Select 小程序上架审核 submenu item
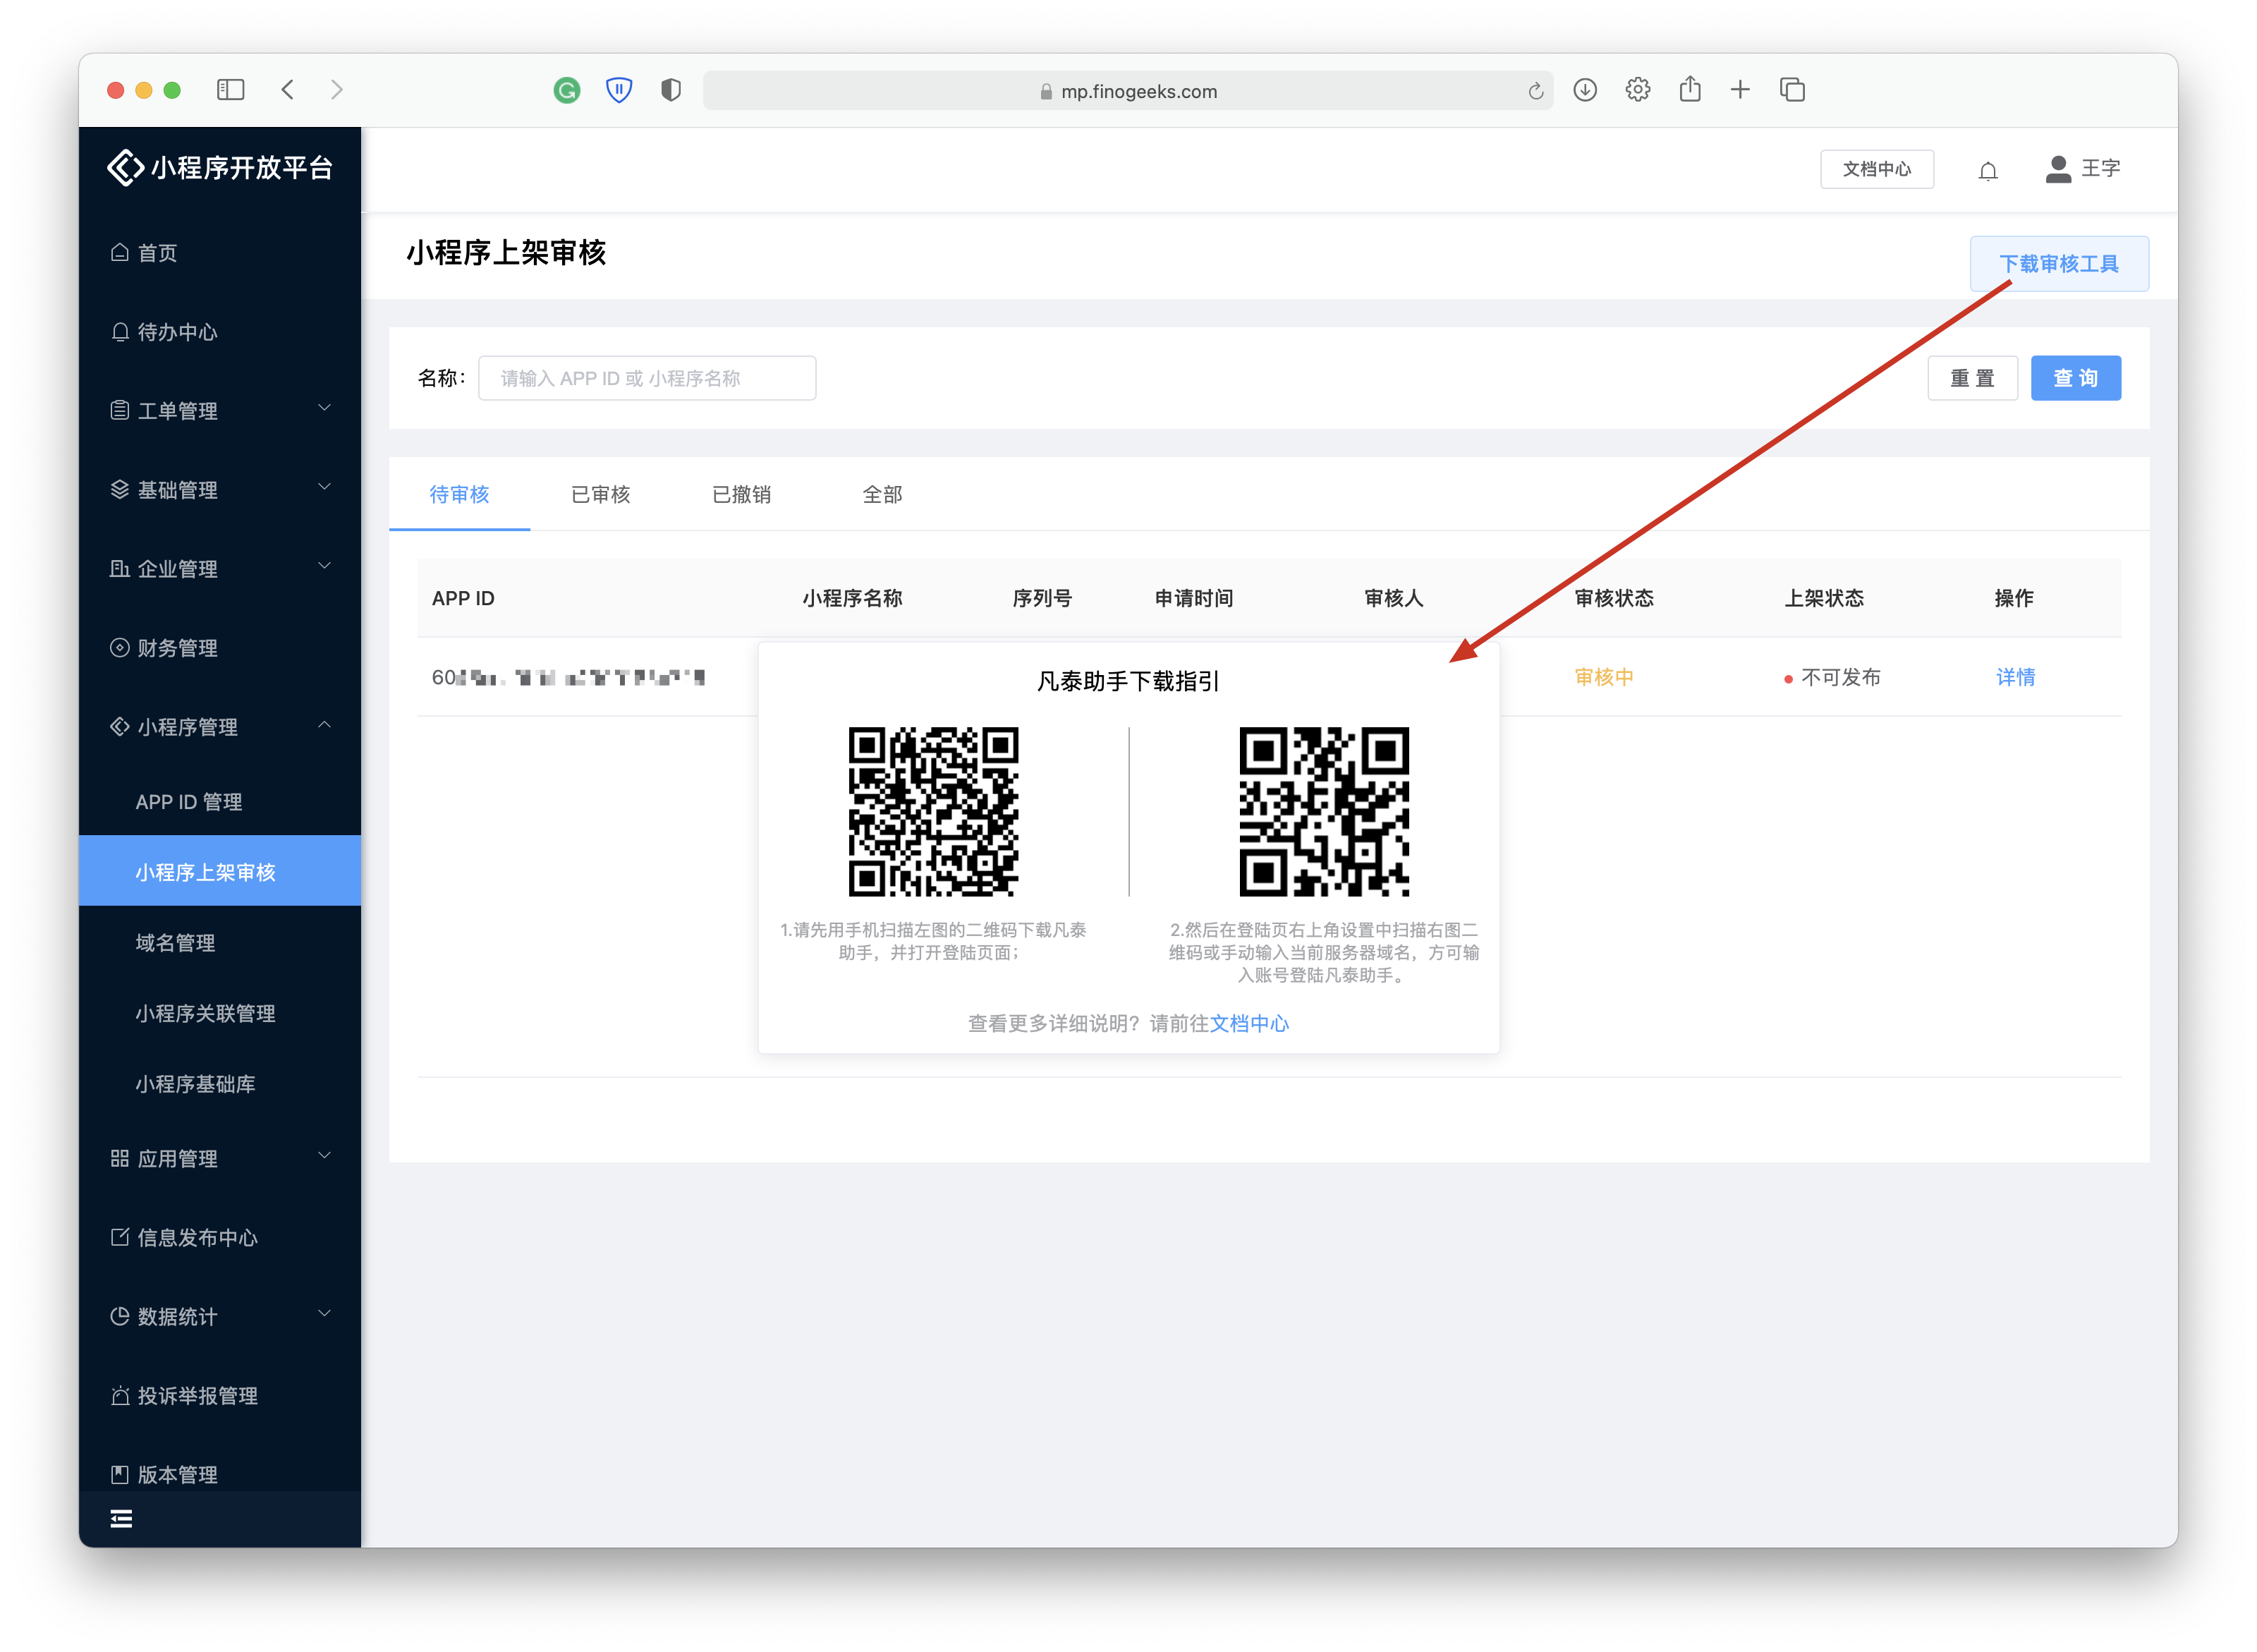 (220, 871)
